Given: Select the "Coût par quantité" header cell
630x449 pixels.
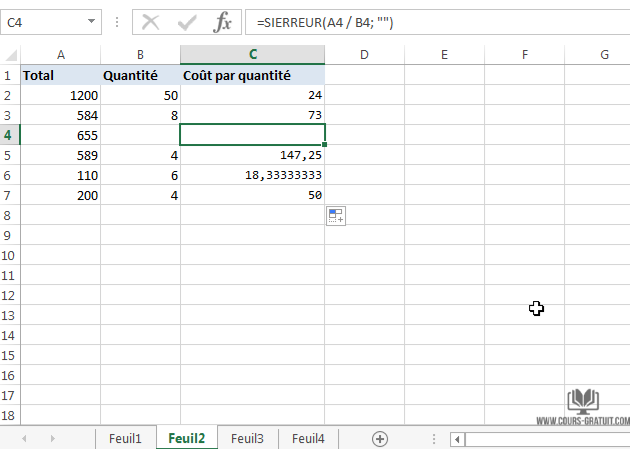Looking at the screenshot, I should tap(252, 75).
